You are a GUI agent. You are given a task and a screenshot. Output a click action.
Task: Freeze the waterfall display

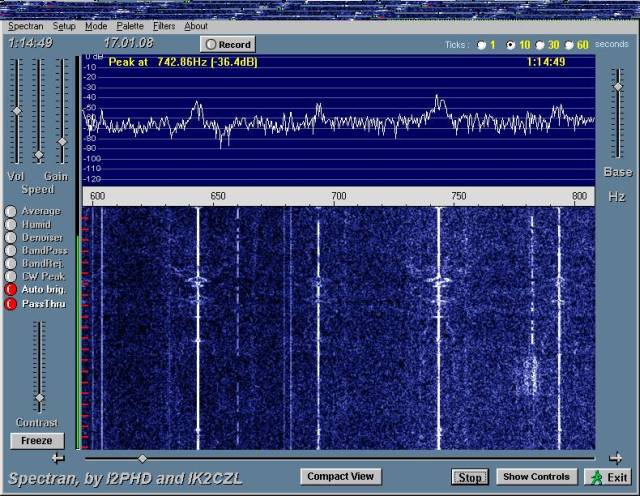(37, 441)
